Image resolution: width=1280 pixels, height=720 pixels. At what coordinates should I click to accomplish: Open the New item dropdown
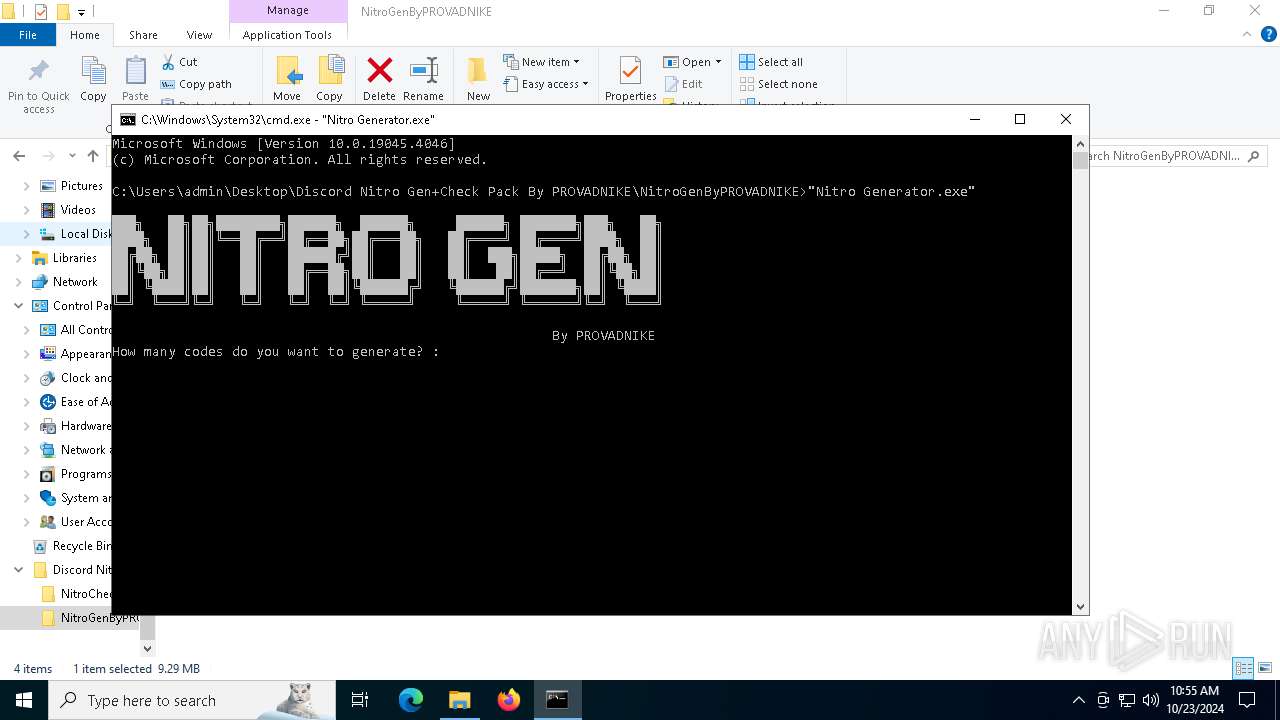pyautogui.click(x=541, y=62)
